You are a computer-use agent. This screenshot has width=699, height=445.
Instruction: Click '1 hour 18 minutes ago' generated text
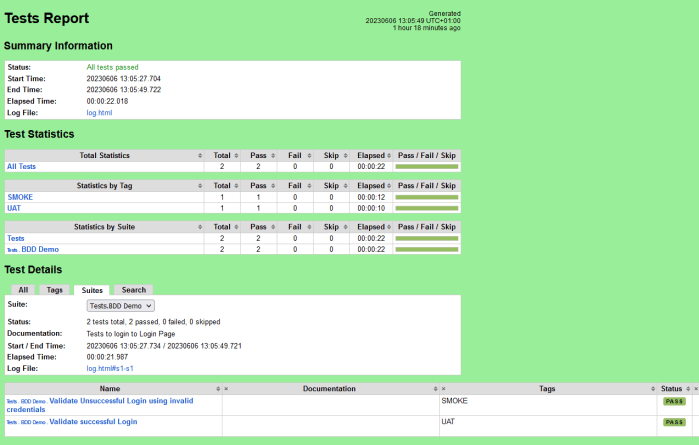(427, 28)
